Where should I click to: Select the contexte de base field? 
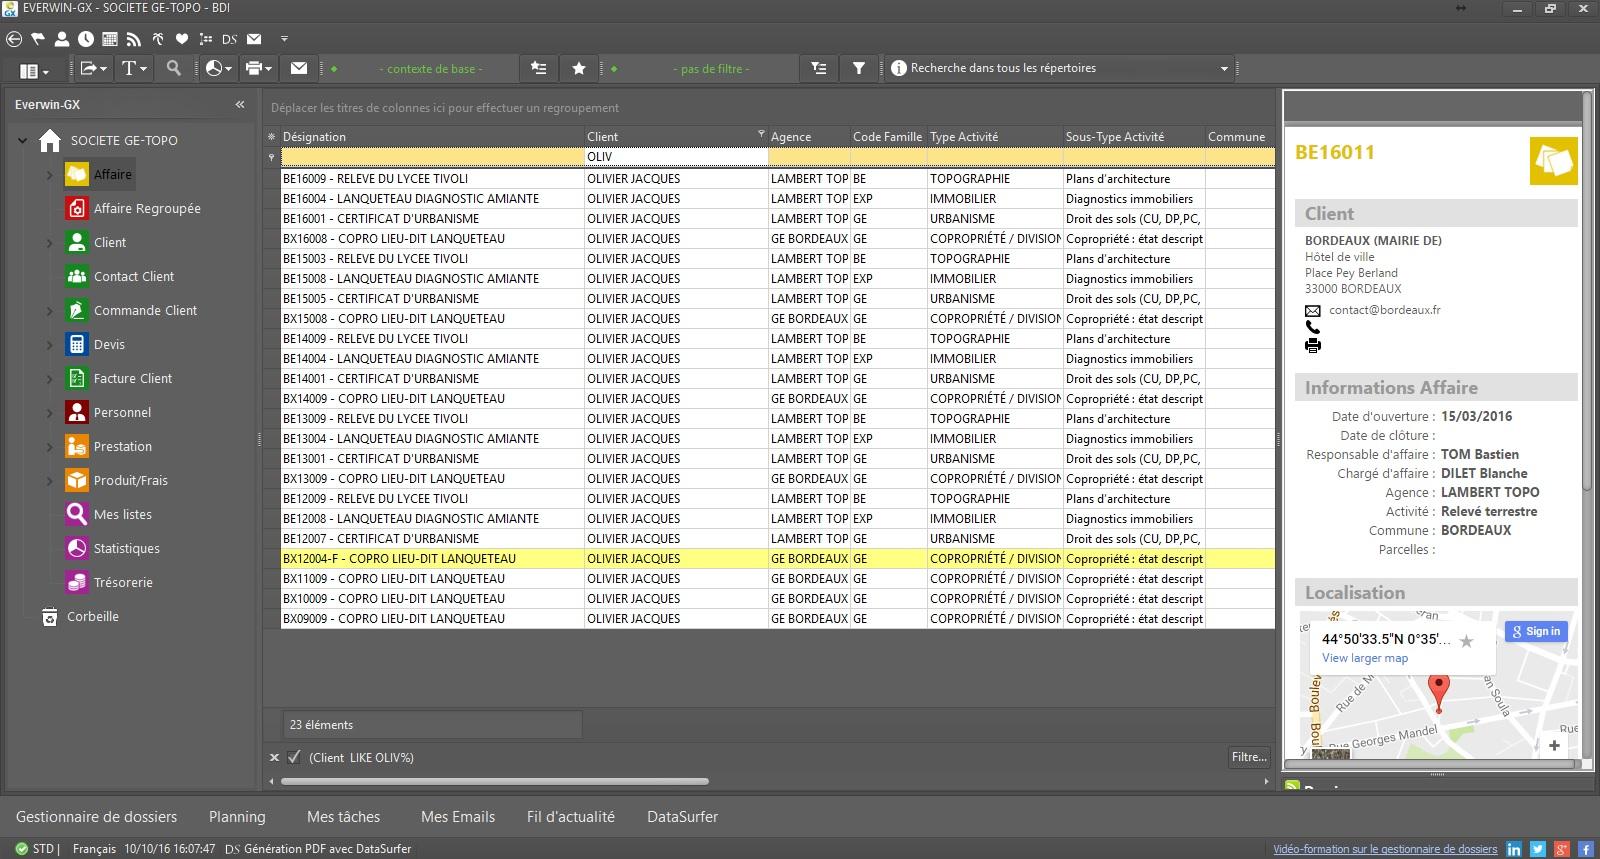pos(431,69)
